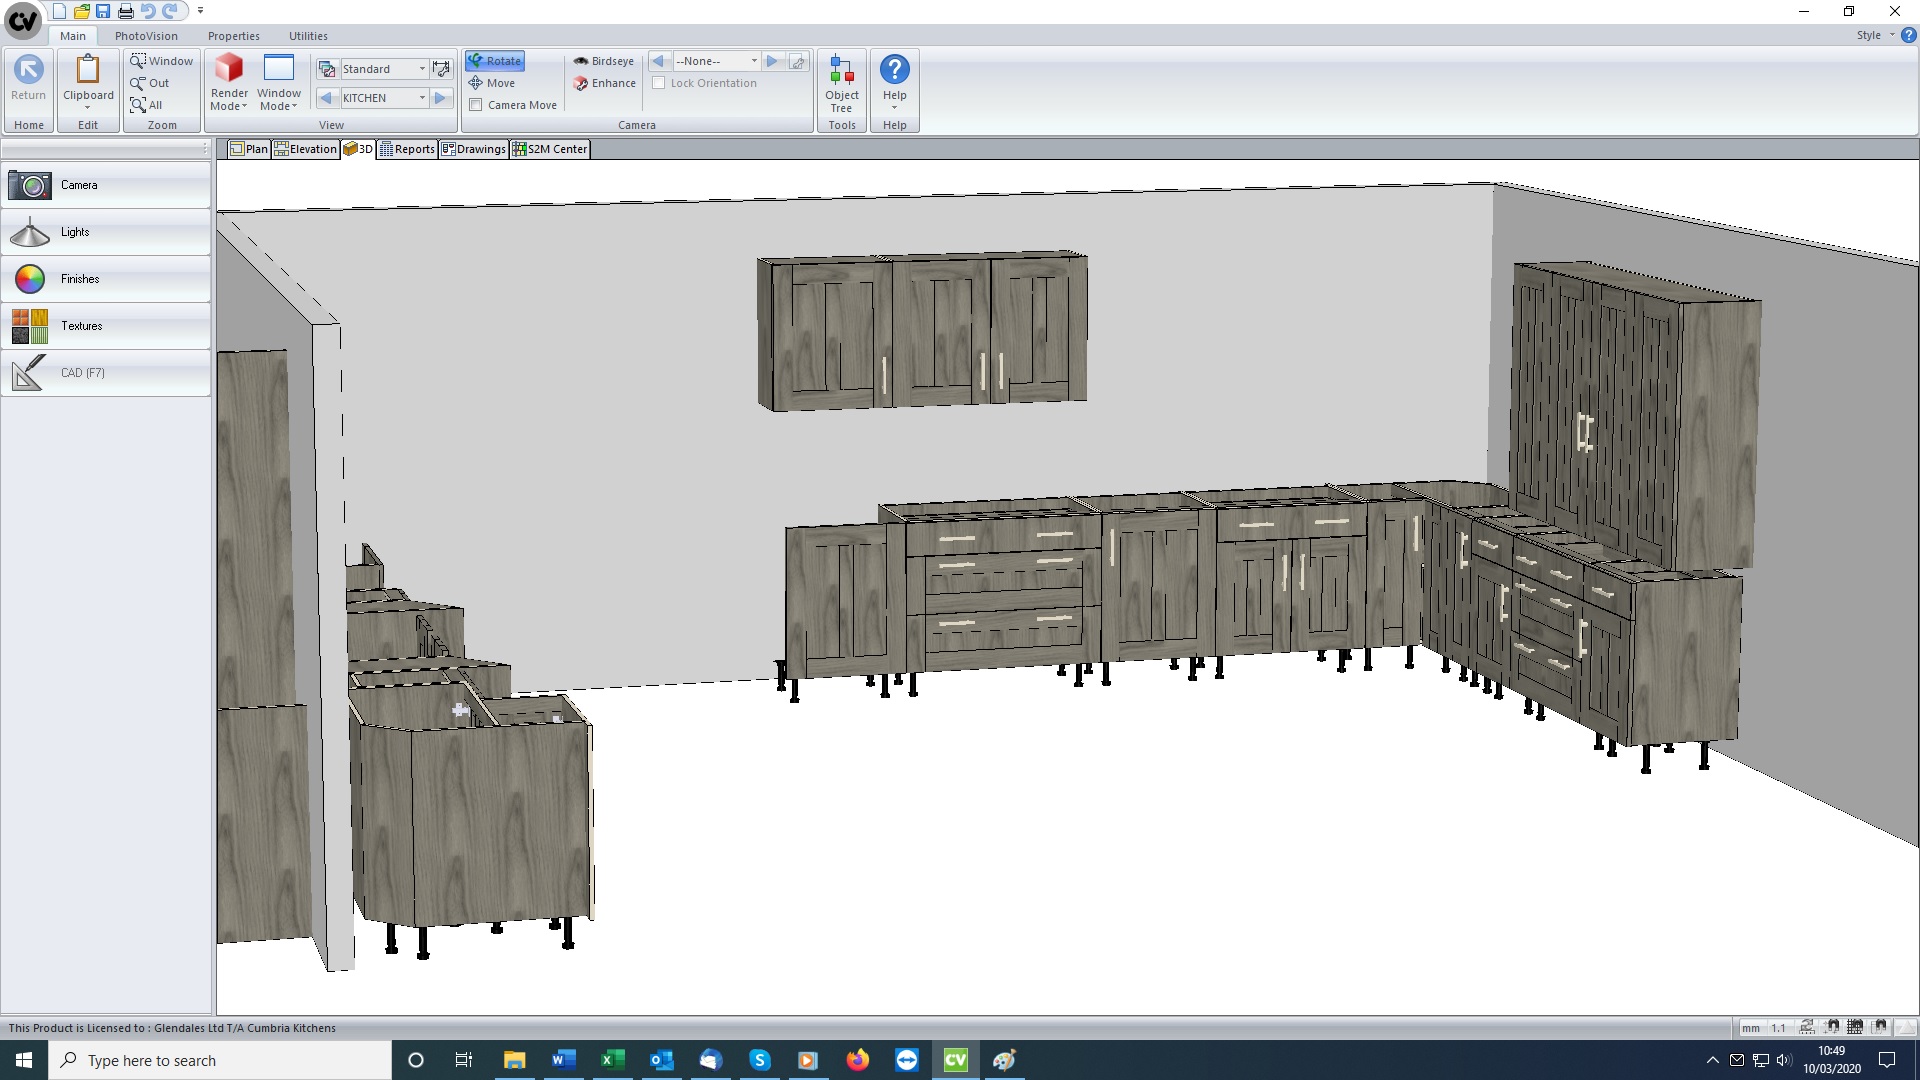Expand the Standard view dropdown
Viewport: 1920px width, 1080px height.
422,69
